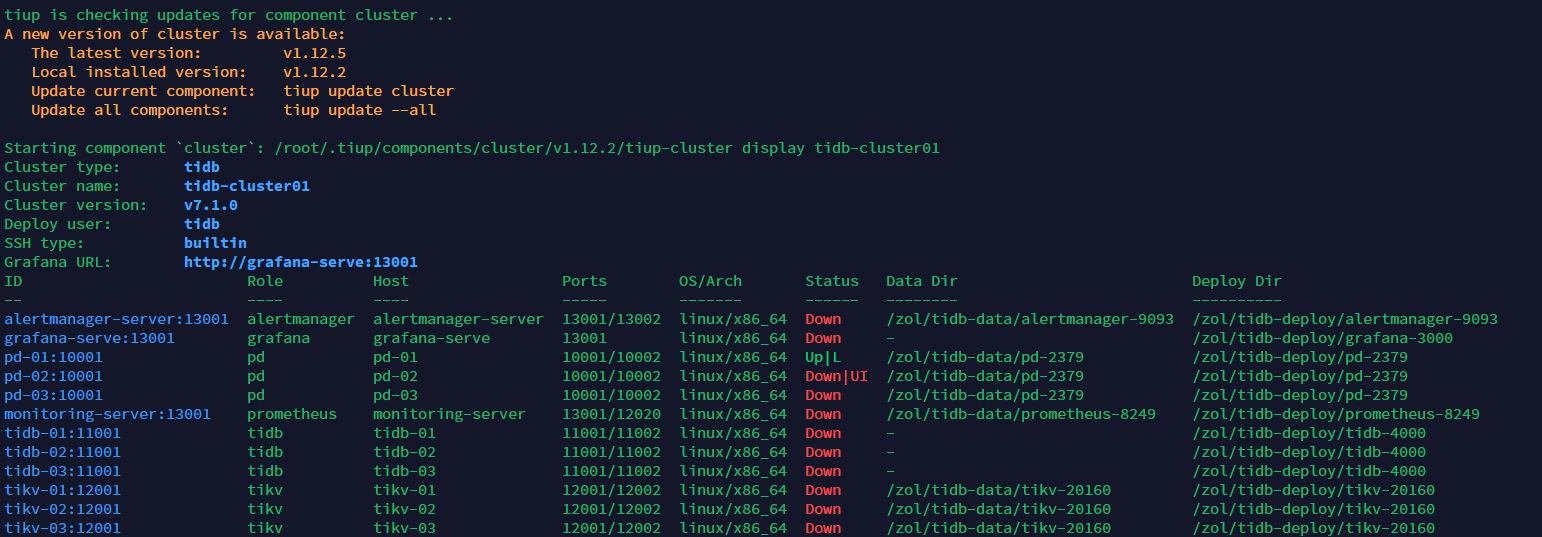
Task: Click the deploy dir /zol/tidb-deploy/grafana-3000
Action: tap(1323, 338)
